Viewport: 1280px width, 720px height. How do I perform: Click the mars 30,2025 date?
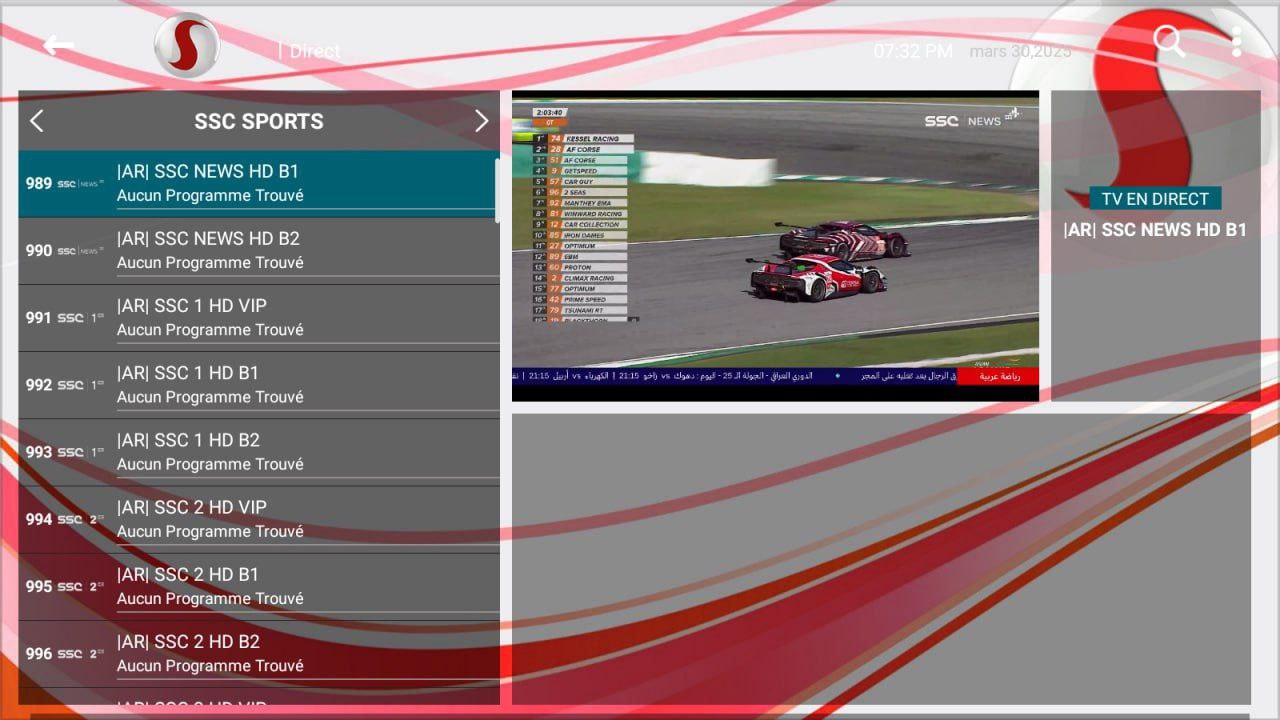click(x=1020, y=51)
